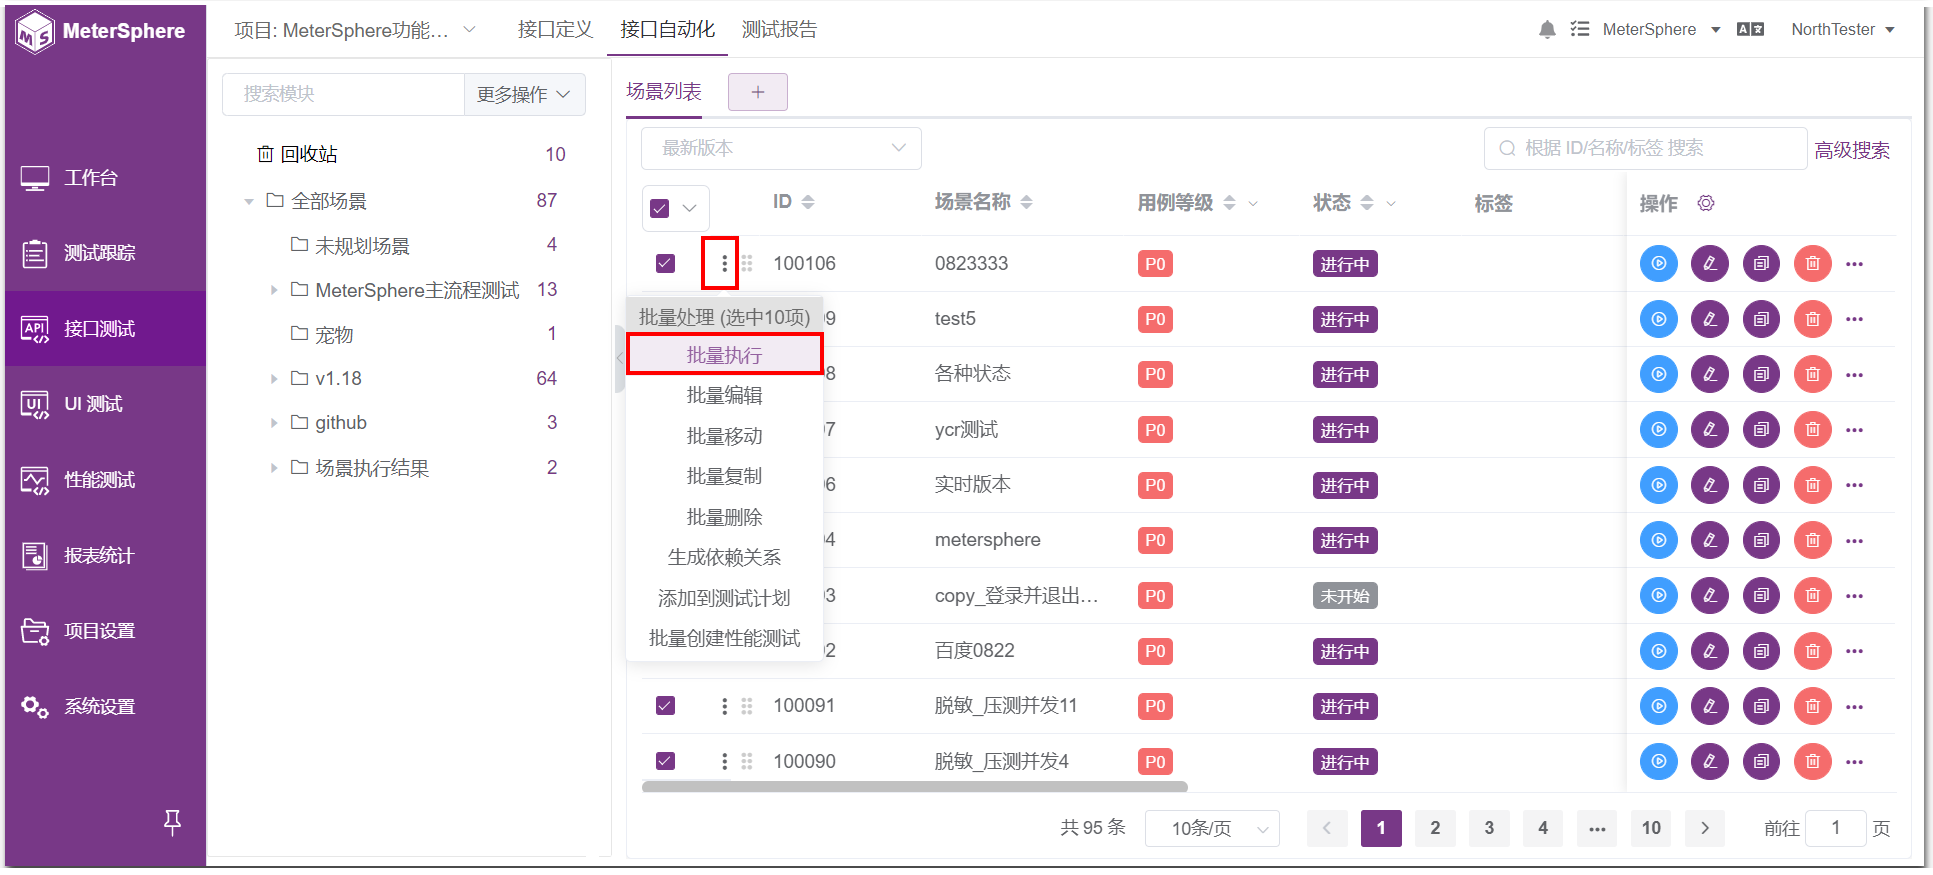Uncheck the row 100106 checkbox

(x=665, y=263)
